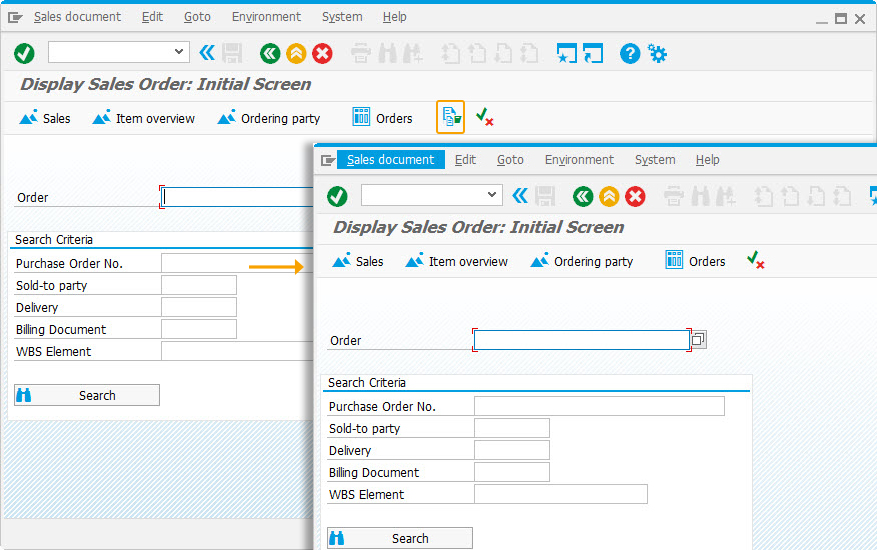
Task: Click Orders button in front window
Action: pyautogui.click(x=695, y=261)
